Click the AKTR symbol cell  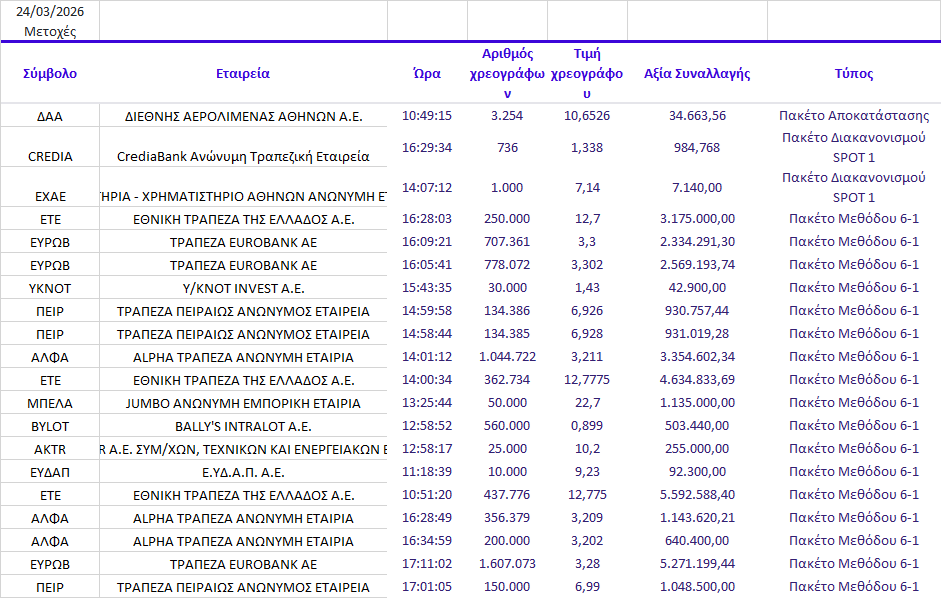pyautogui.click(x=50, y=450)
